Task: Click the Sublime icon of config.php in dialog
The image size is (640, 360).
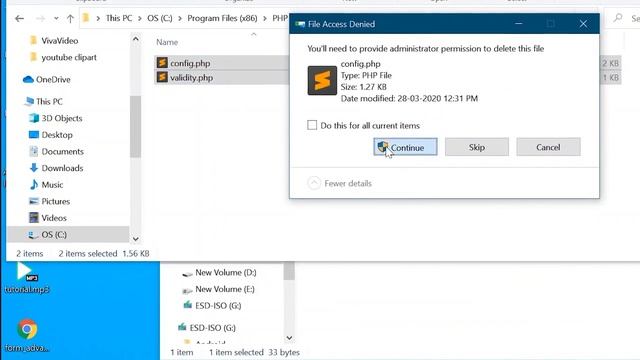Action: tap(322, 80)
